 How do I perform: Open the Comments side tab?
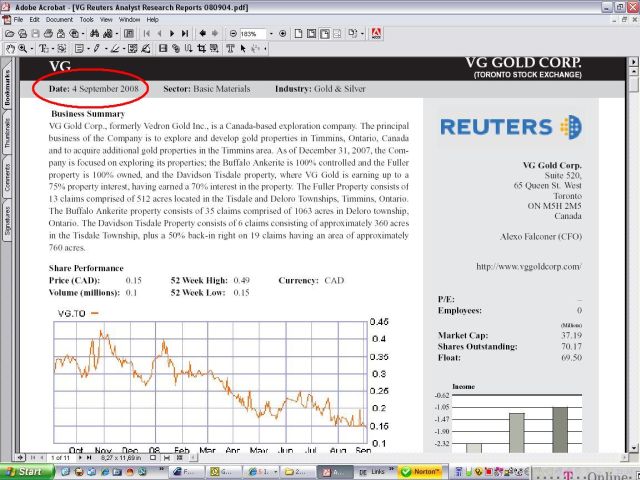(x=7, y=177)
